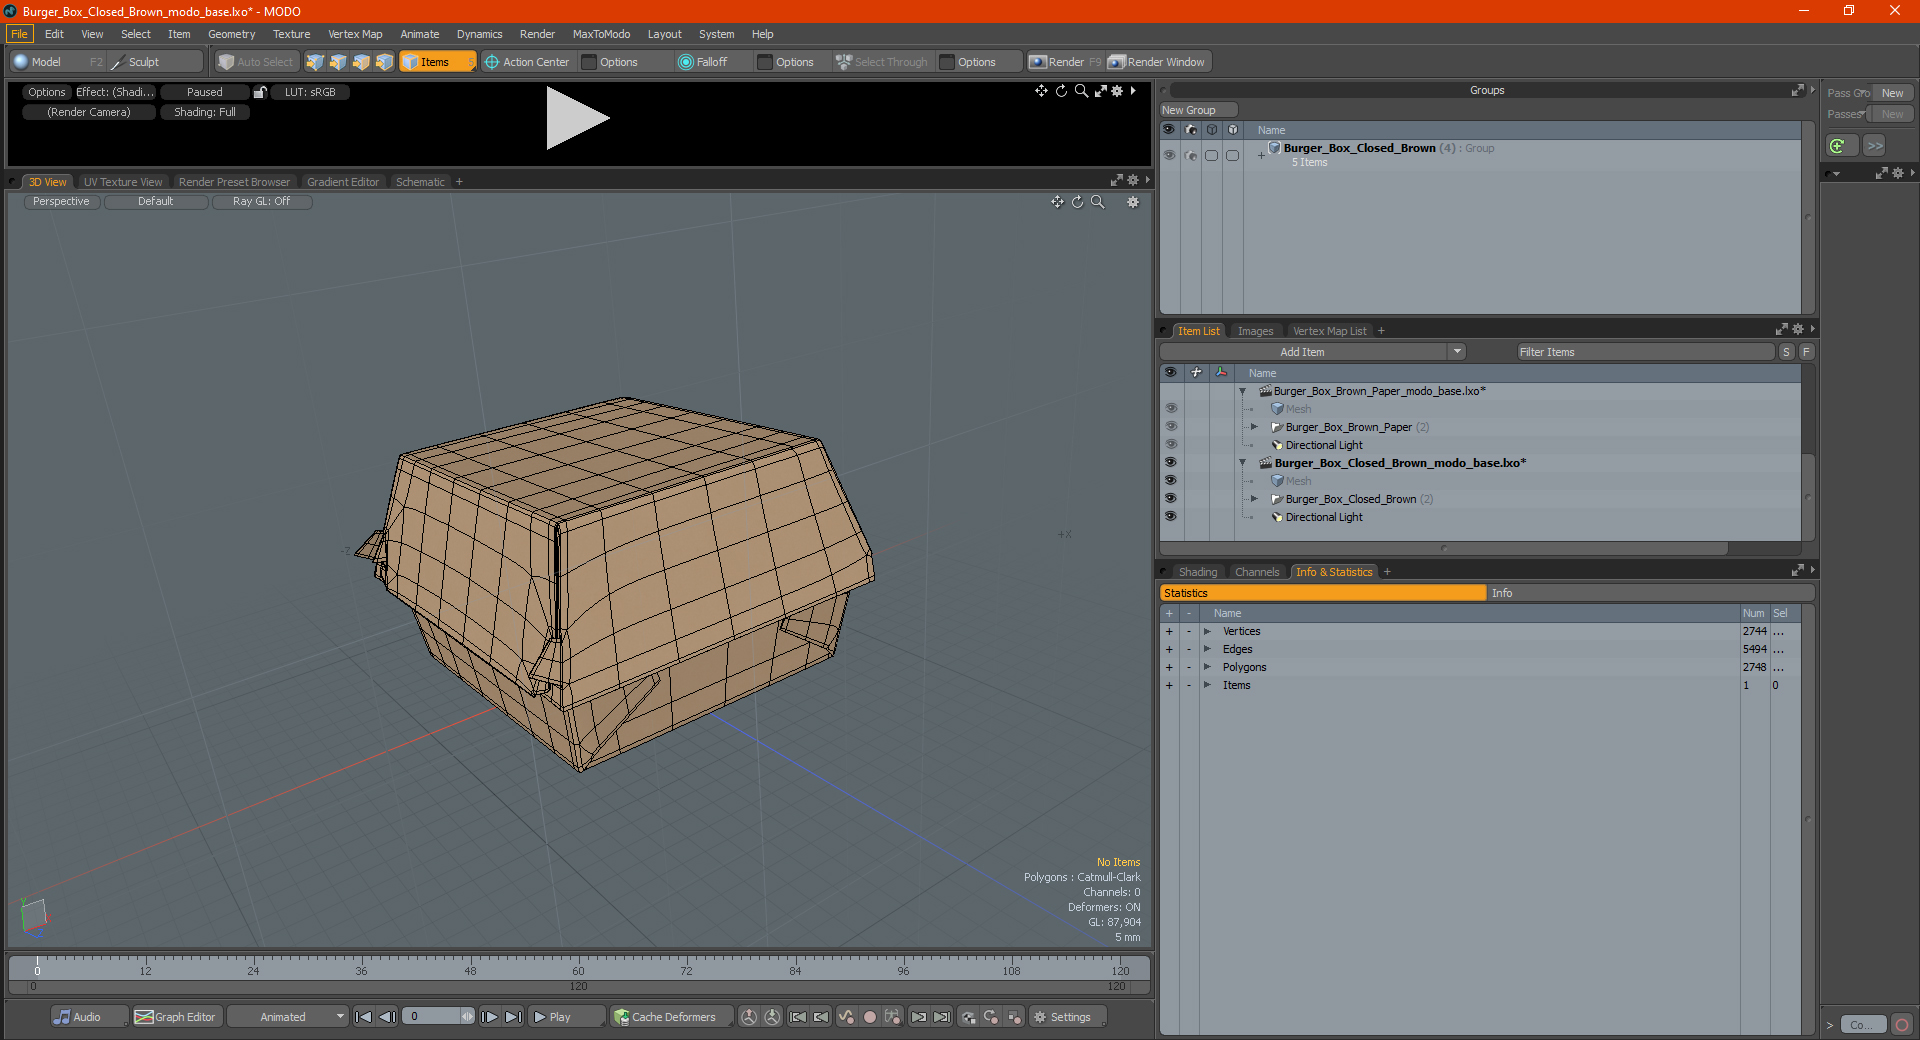Click Ray GL: Off button
The image size is (1920, 1040).
(x=261, y=201)
